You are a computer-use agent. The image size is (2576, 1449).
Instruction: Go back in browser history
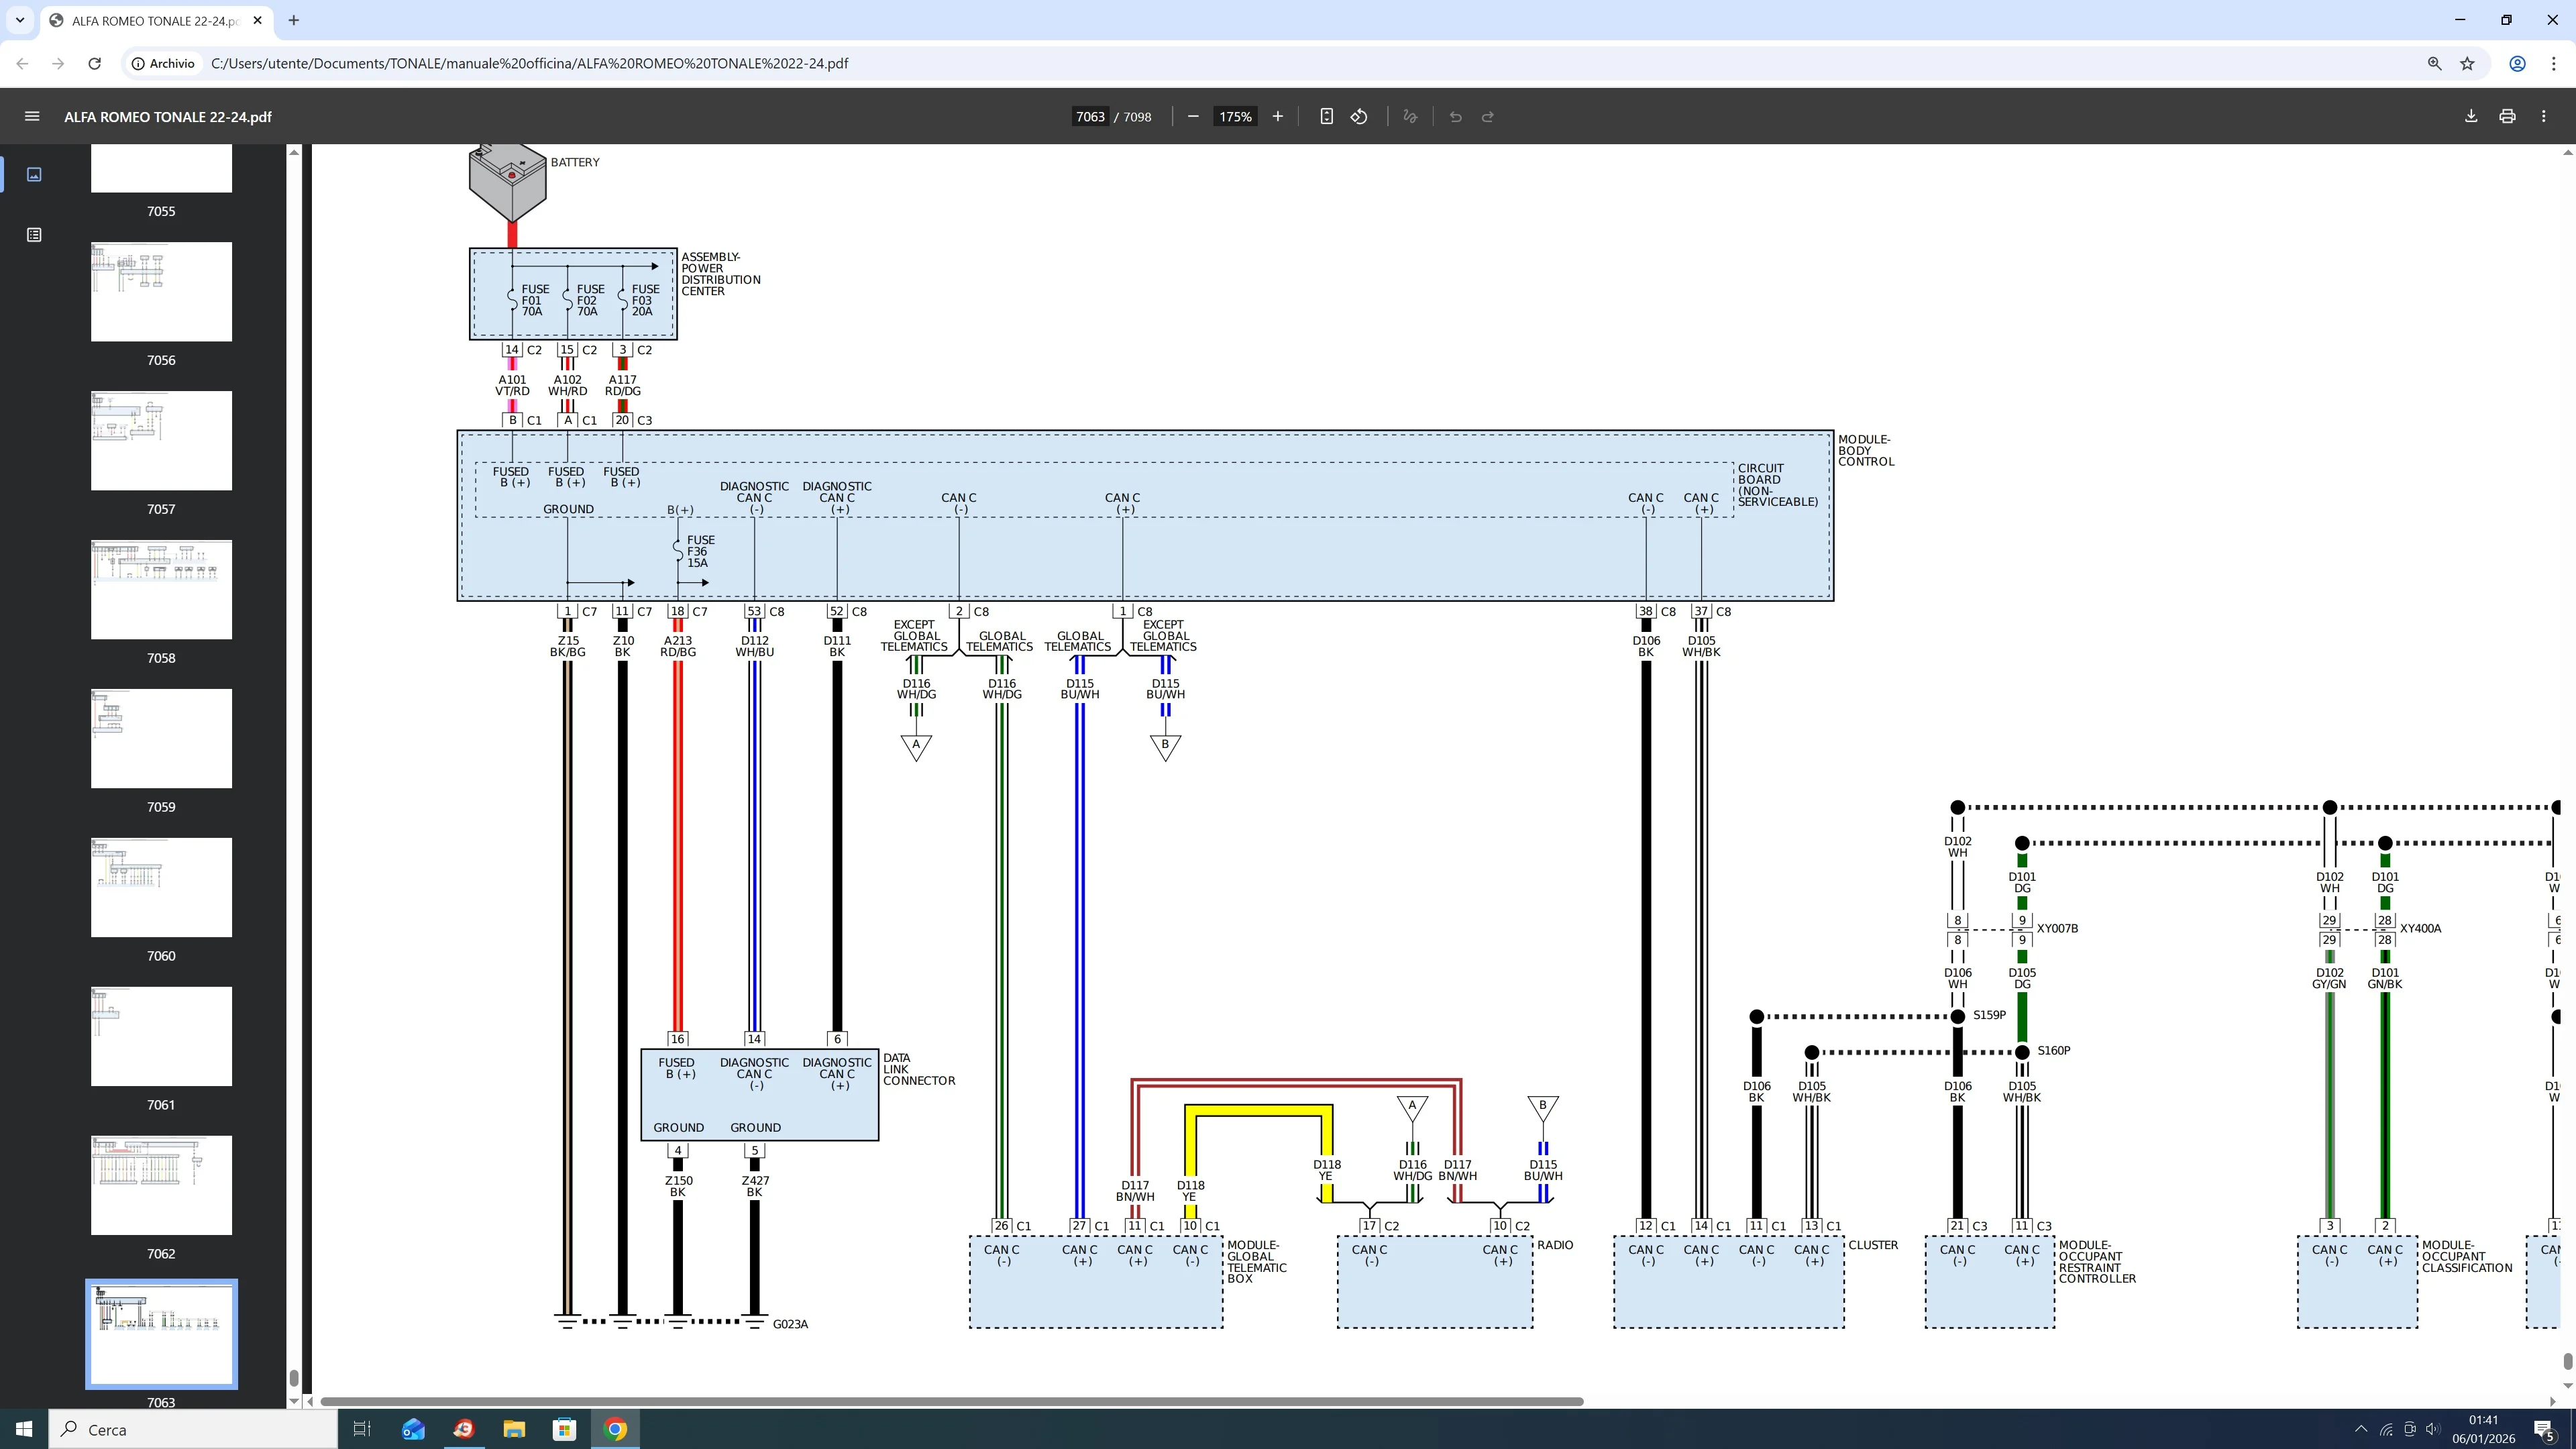click(x=22, y=63)
